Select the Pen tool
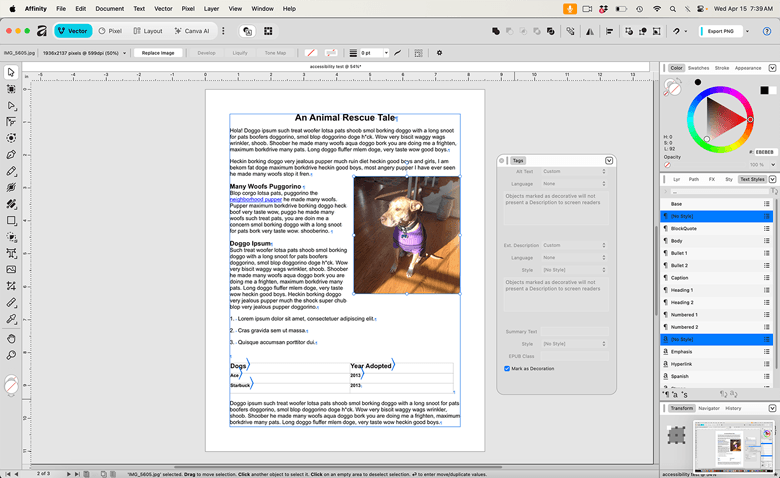 [x=11, y=155]
